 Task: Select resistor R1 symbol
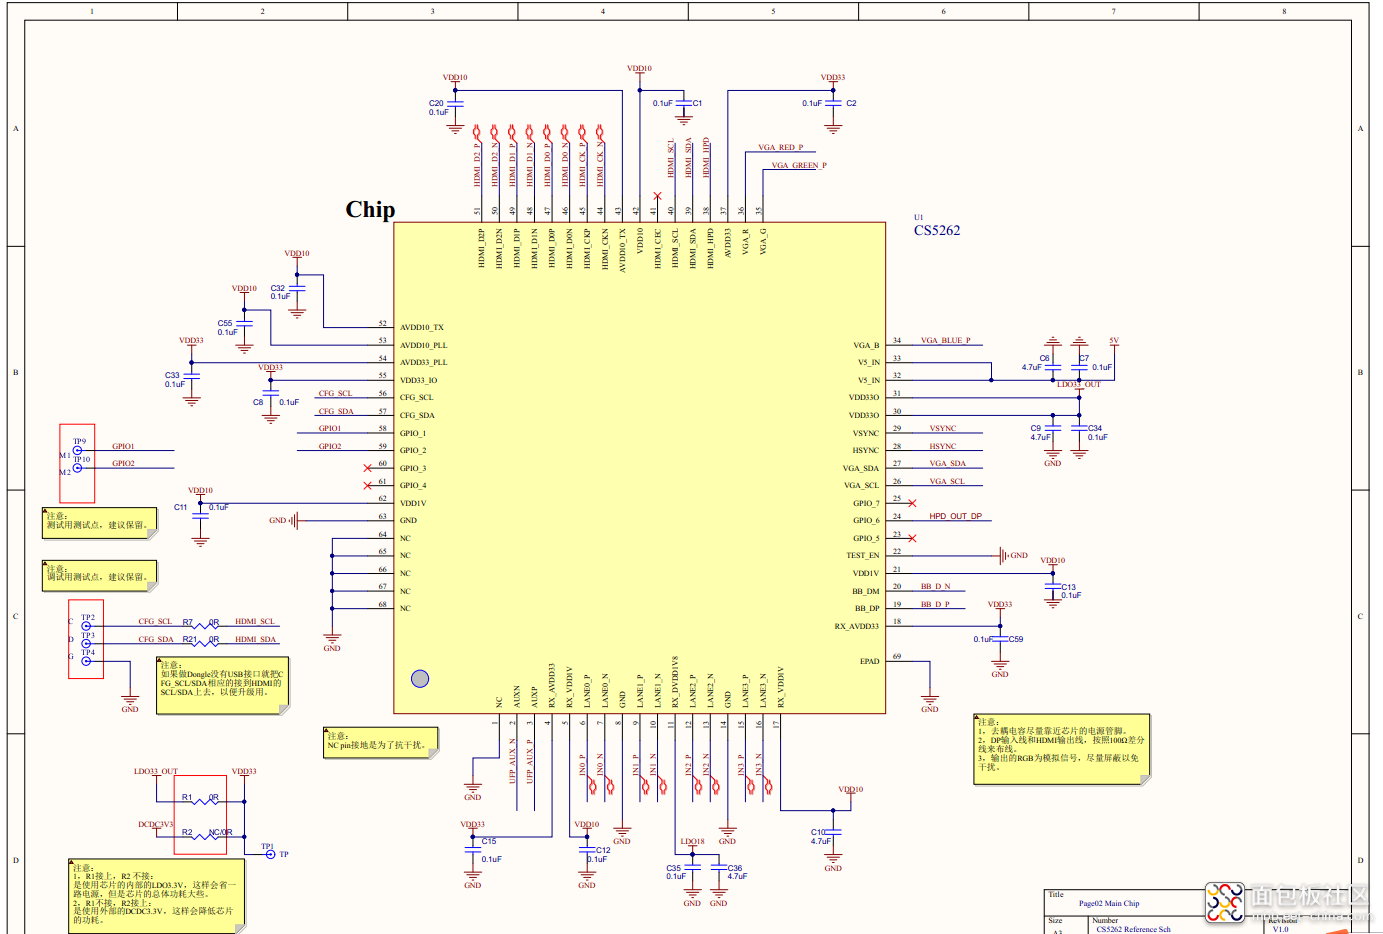tap(206, 801)
